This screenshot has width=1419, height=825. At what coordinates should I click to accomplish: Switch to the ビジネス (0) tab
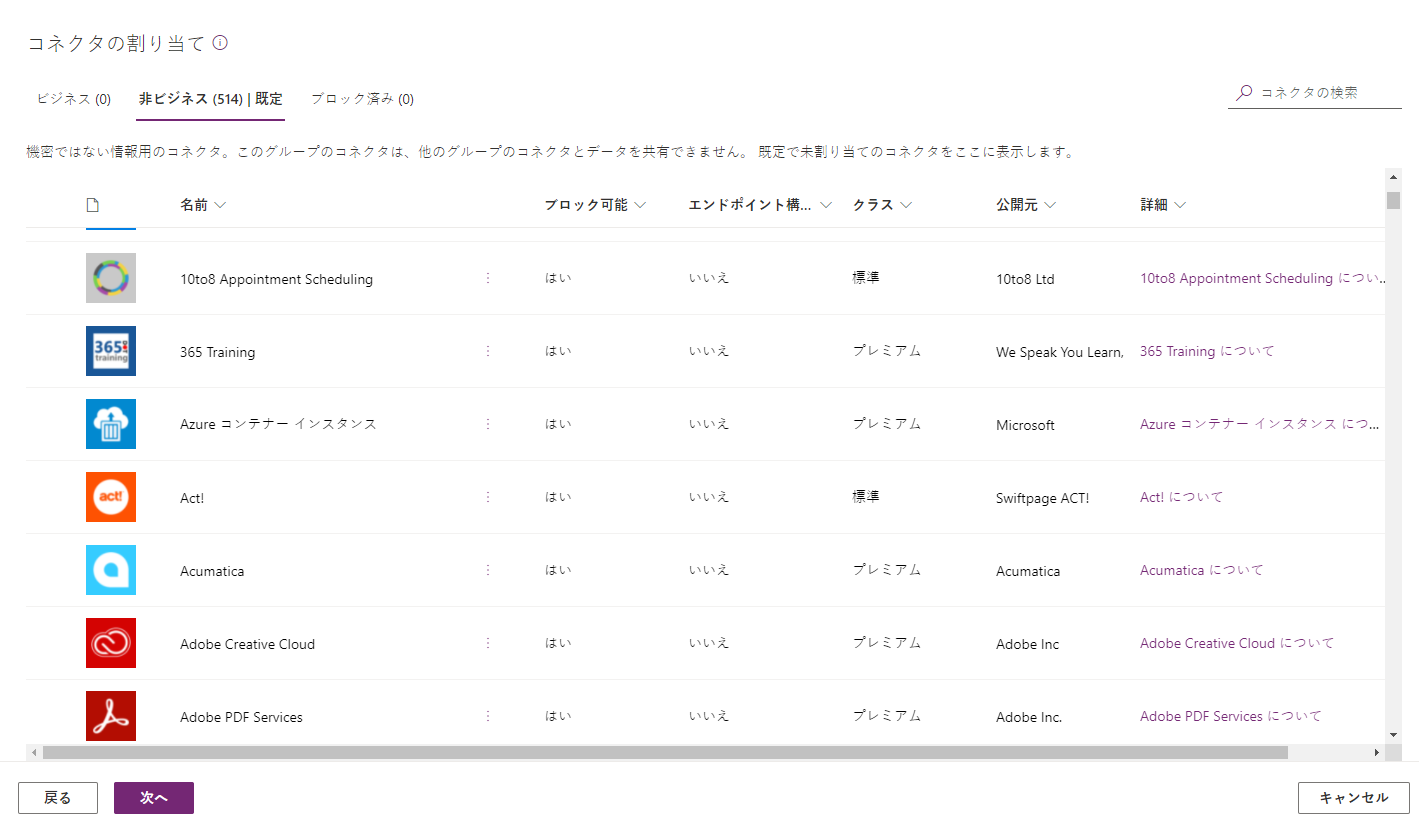73,99
